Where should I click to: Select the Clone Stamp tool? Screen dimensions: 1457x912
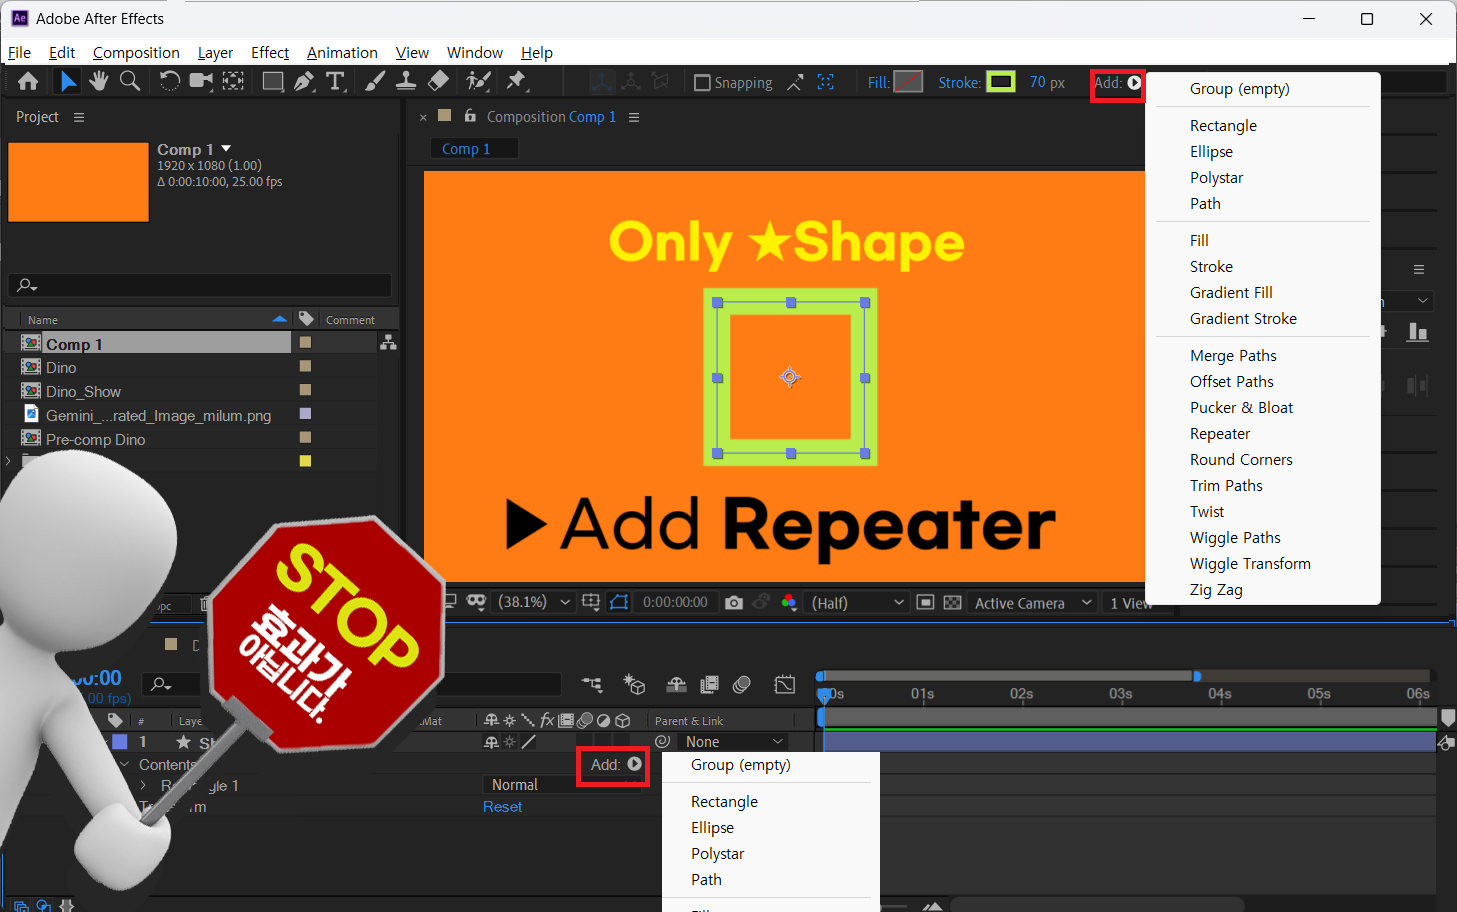click(406, 82)
